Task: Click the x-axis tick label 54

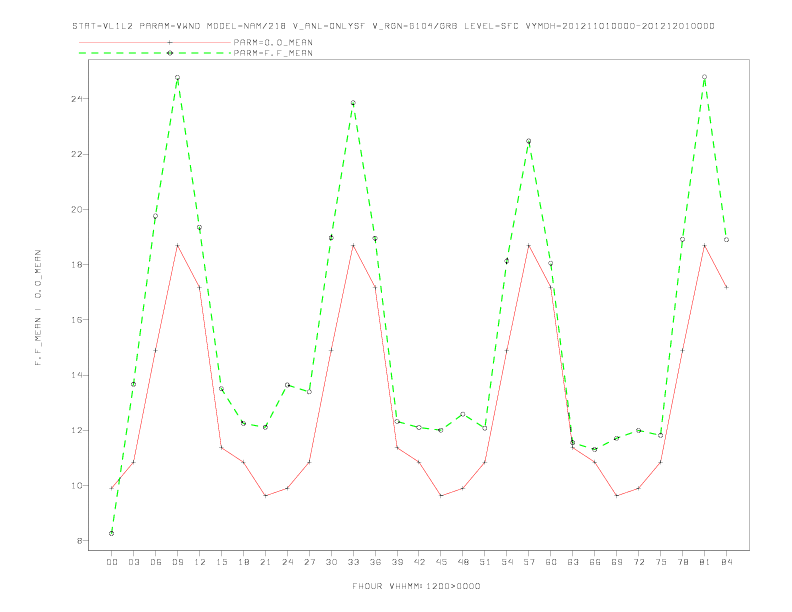Action: tap(507, 562)
